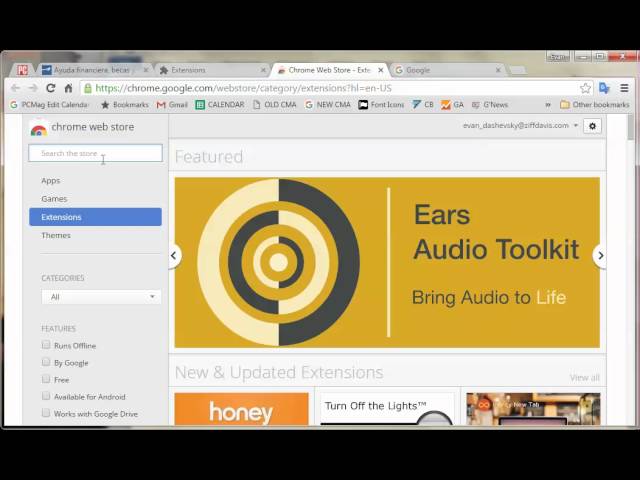Image resolution: width=640 pixels, height=480 pixels.
Task: Expand the hidden bookmarks overflow chevron
Action: (548, 105)
